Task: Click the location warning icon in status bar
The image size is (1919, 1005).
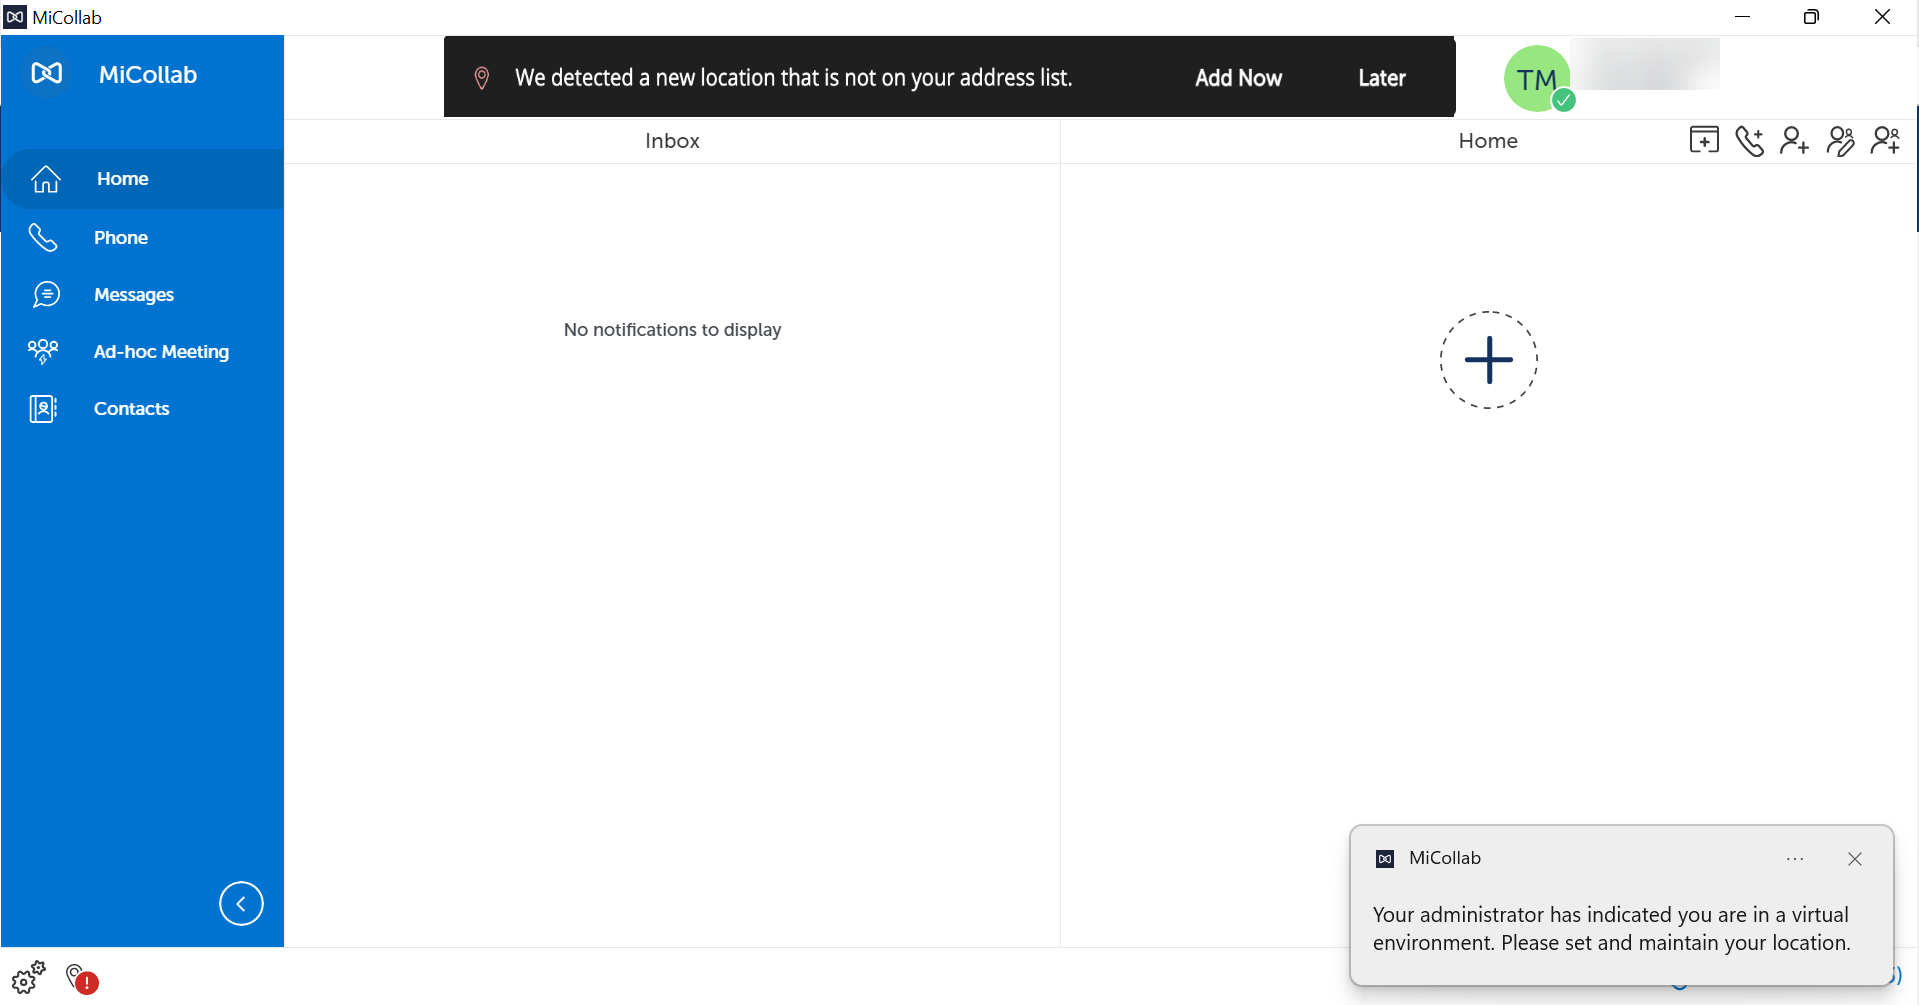Action: pos(81,978)
